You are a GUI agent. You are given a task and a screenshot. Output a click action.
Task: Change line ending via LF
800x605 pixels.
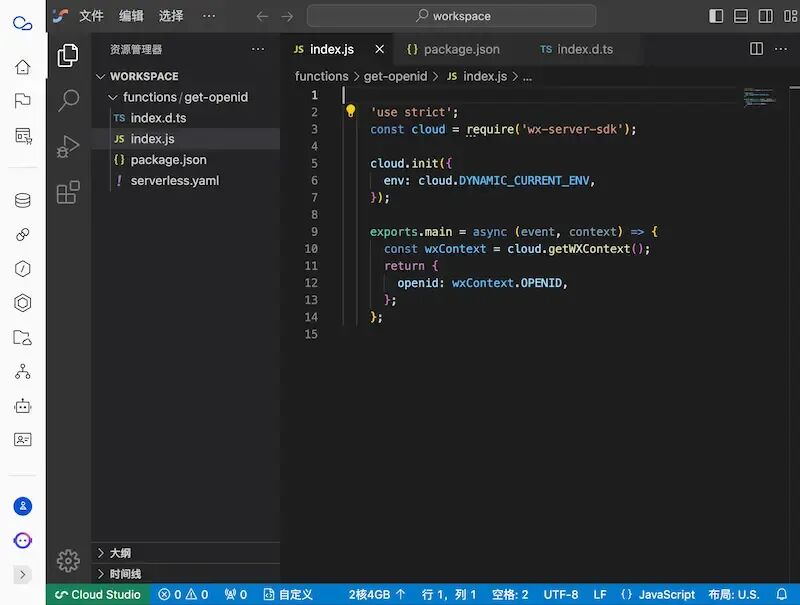click(x=600, y=594)
